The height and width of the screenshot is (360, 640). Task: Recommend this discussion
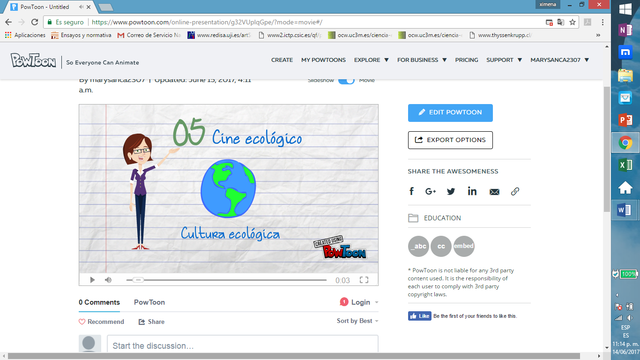tap(101, 322)
